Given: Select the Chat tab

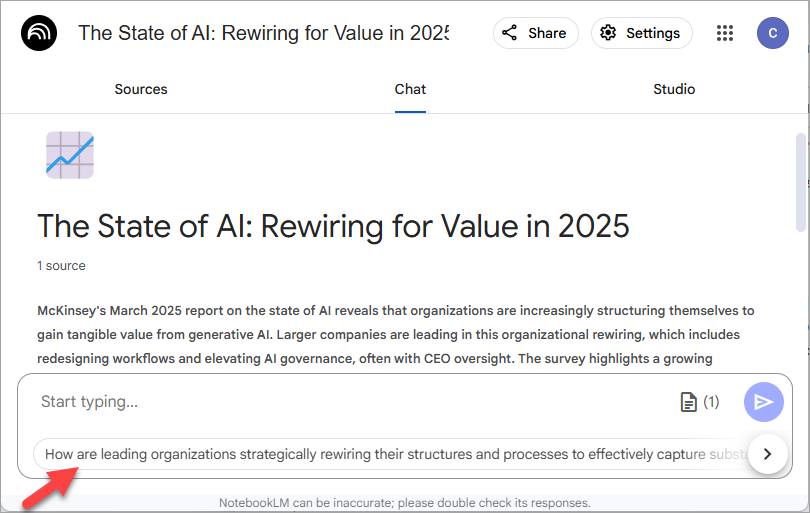Looking at the screenshot, I should click(x=410, y=89).
